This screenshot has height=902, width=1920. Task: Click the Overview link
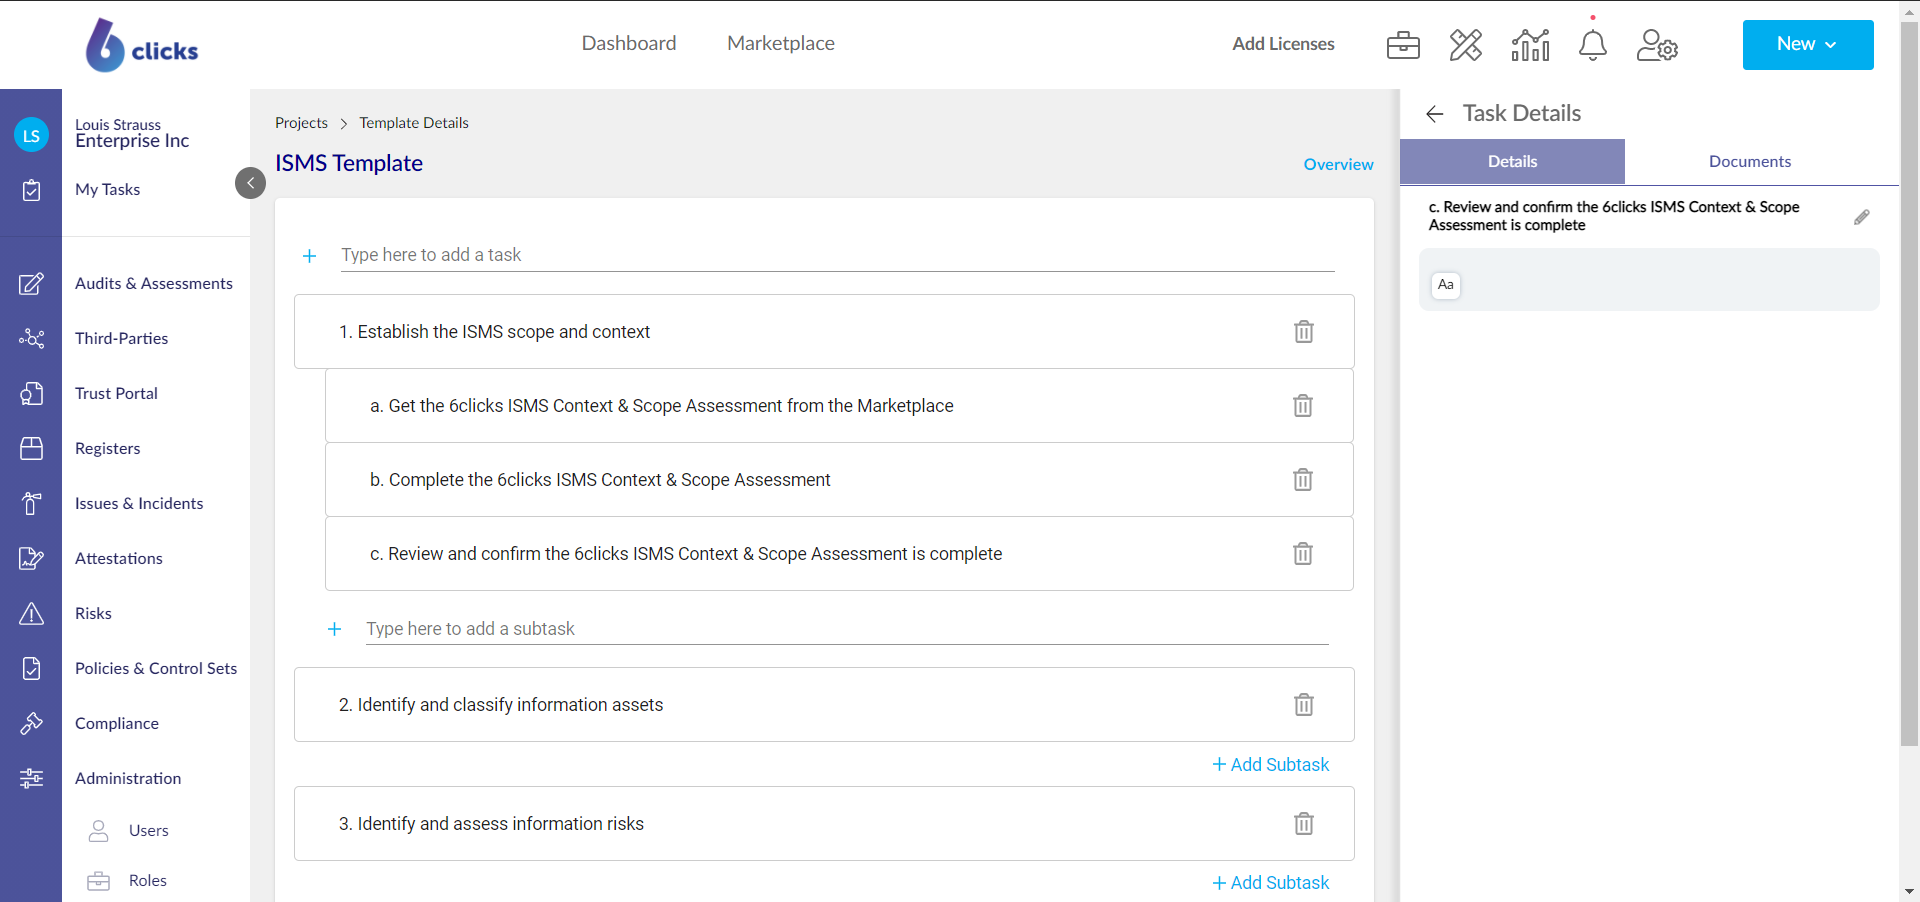tap(1338, 164)
